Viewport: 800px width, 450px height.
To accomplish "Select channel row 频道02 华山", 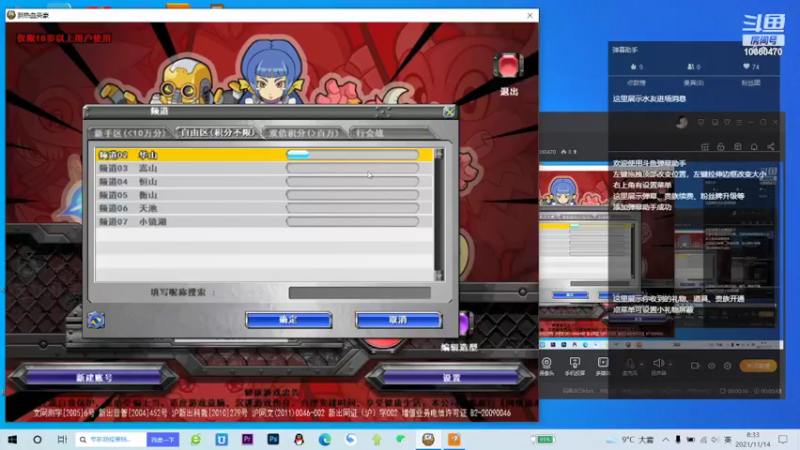I will pos(264,155).
